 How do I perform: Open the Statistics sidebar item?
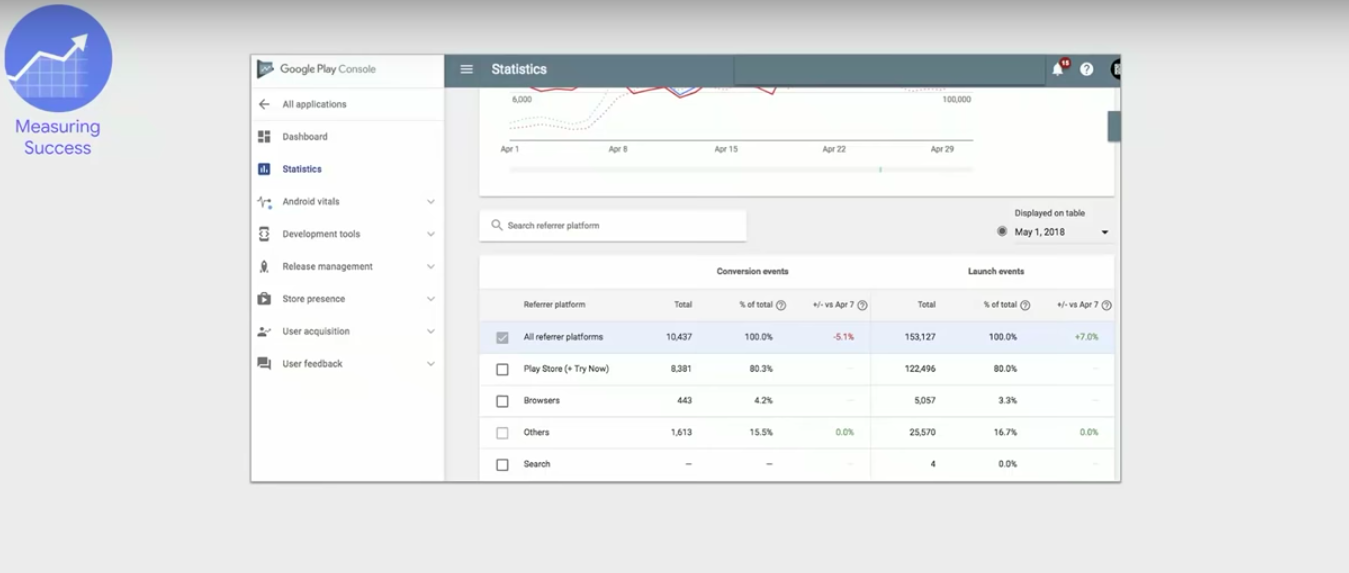point(301,169)
